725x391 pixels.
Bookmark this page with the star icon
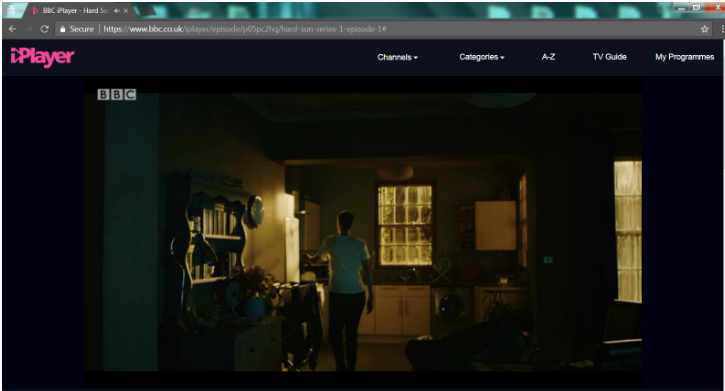pos(704,29)
